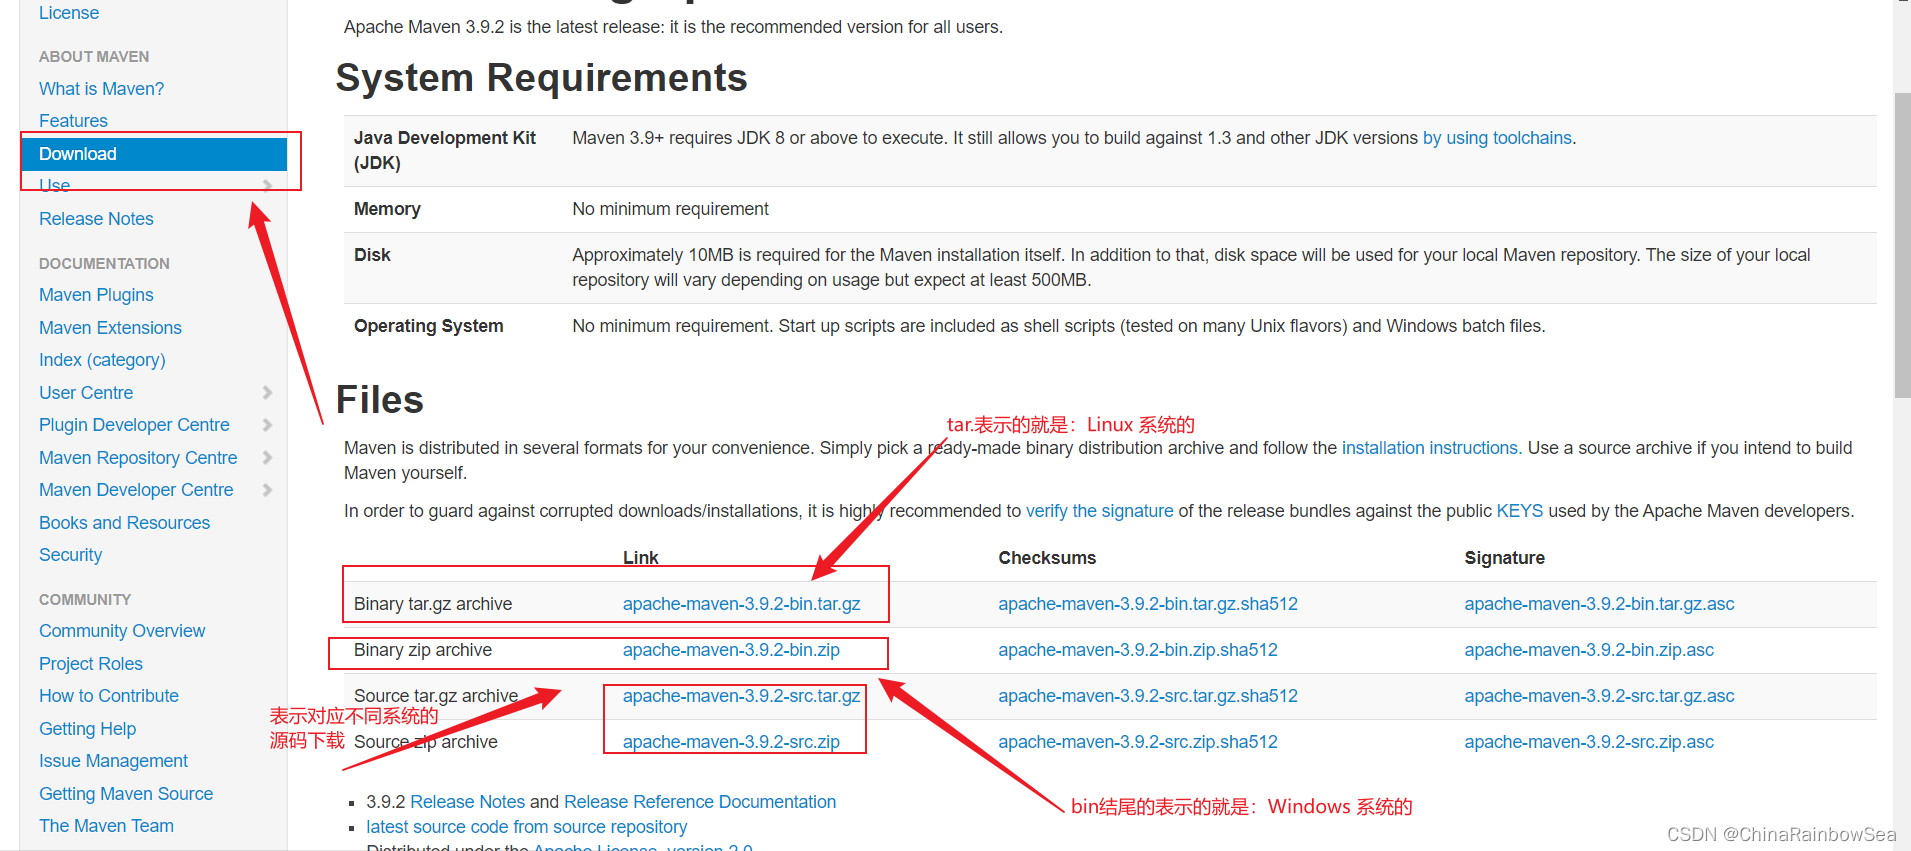
Task: Open the License page in sidebar
Action: [69, 13]
